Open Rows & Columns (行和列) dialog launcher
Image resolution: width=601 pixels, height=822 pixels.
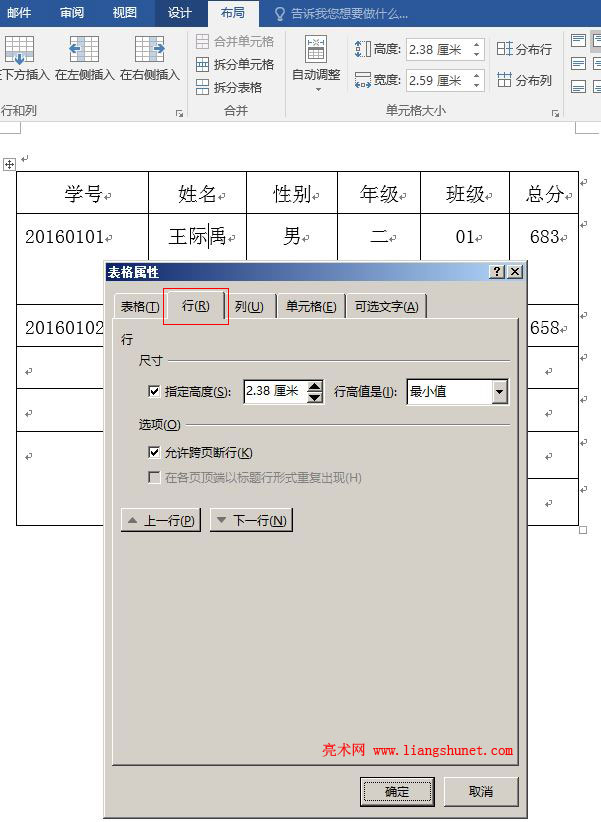(x=179, y=113)
